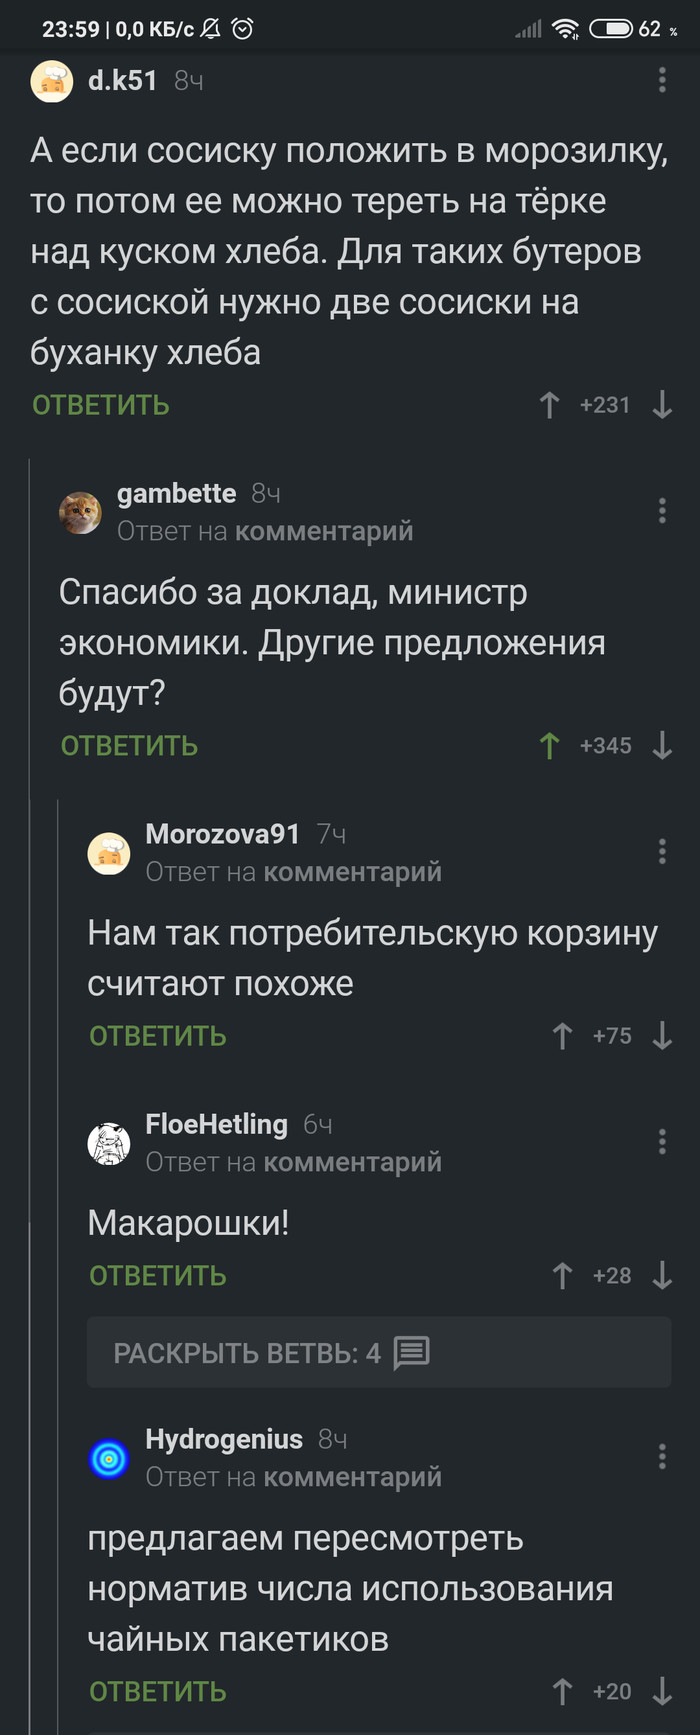Screen dimensions: 700x1735
Task: Open Hydrogenius's spiral avatar
Action: (x=110, y=1458)
